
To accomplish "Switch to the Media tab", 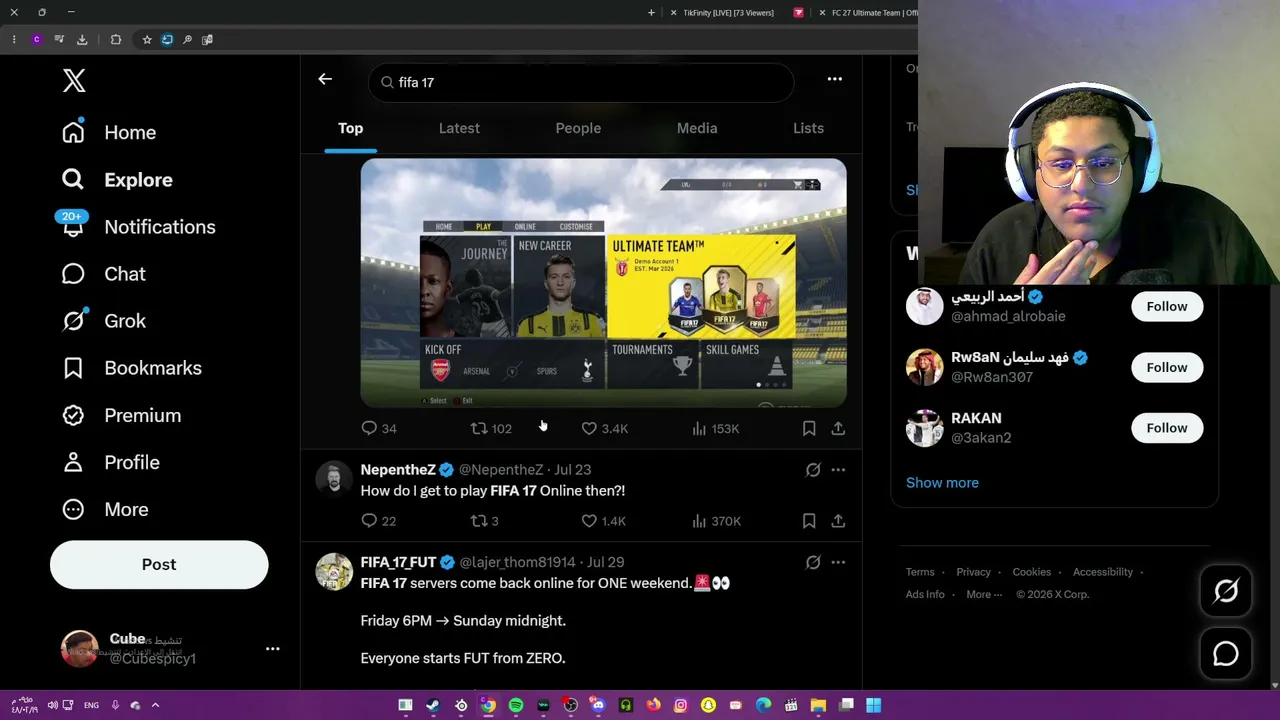I will coord(697,128).
